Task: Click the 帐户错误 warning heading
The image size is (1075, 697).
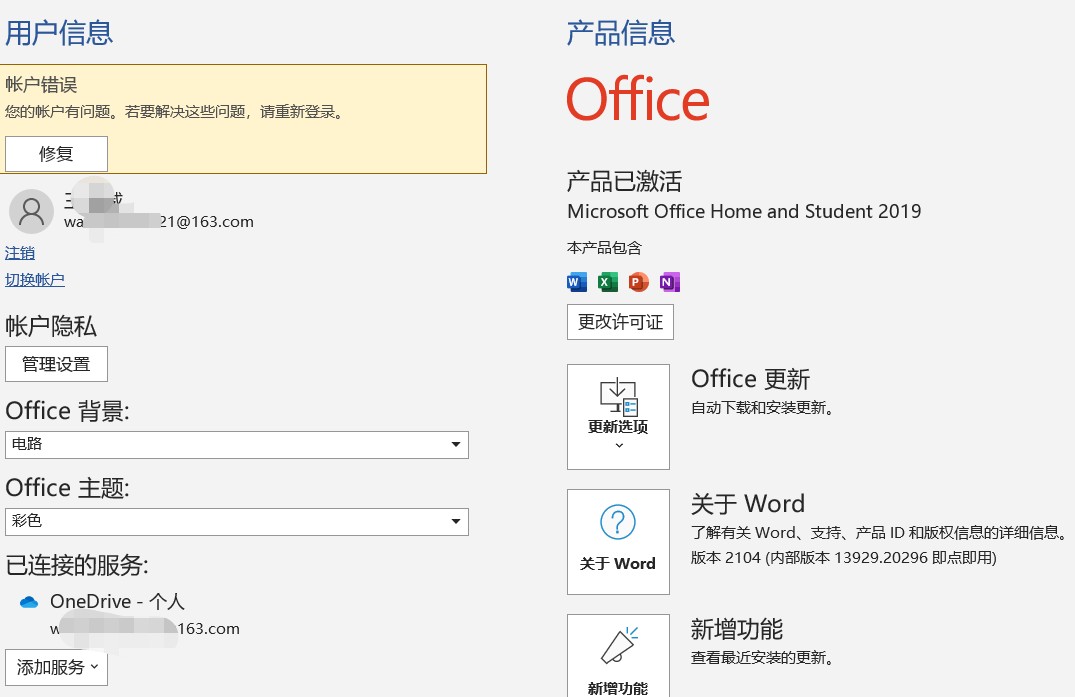Action: 41,85
